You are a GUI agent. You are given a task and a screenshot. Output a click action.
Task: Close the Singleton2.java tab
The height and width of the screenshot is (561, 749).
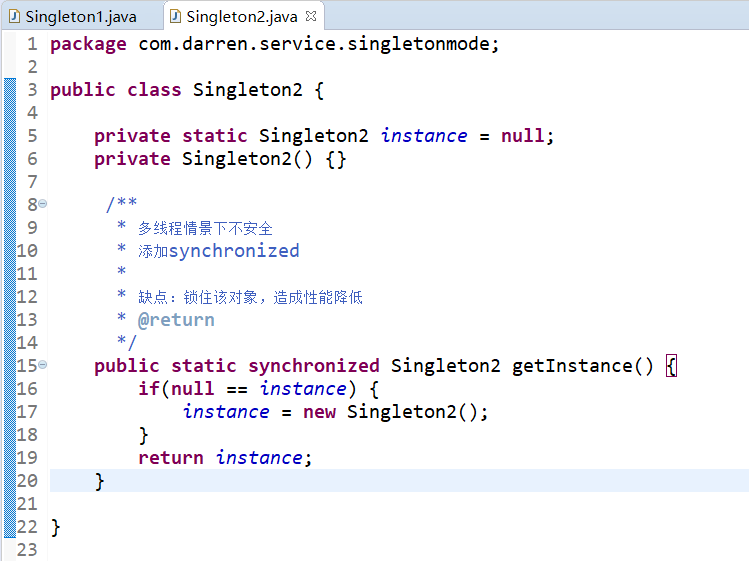311,16
